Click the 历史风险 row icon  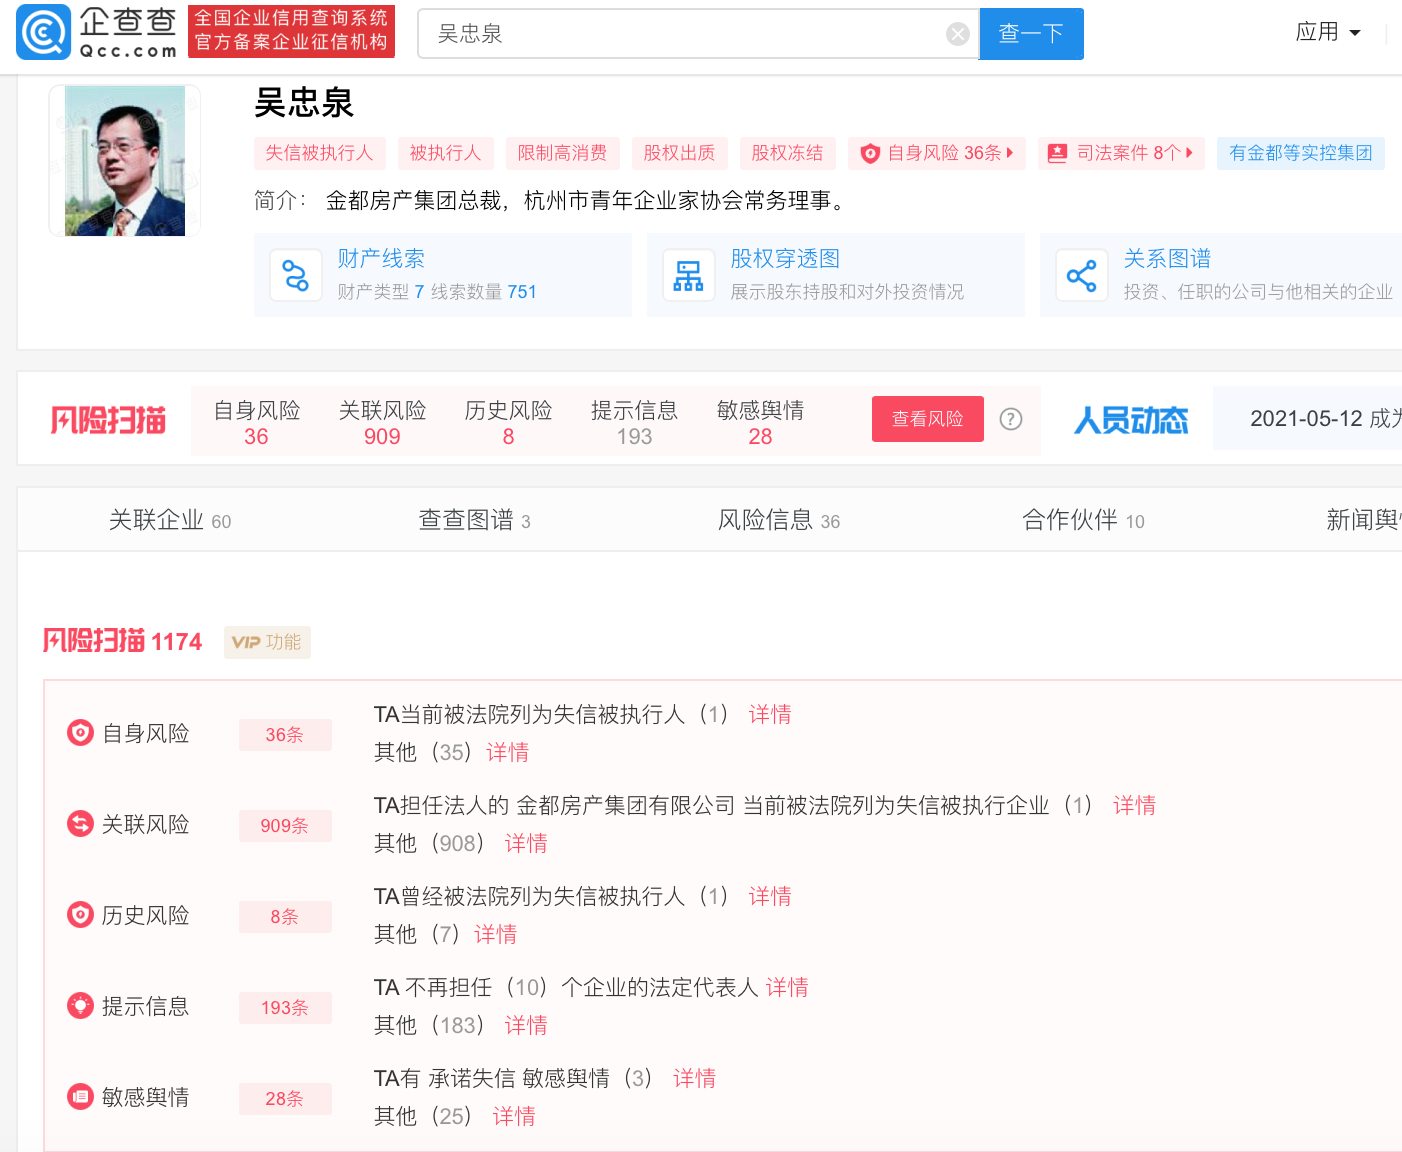(80, 915)
